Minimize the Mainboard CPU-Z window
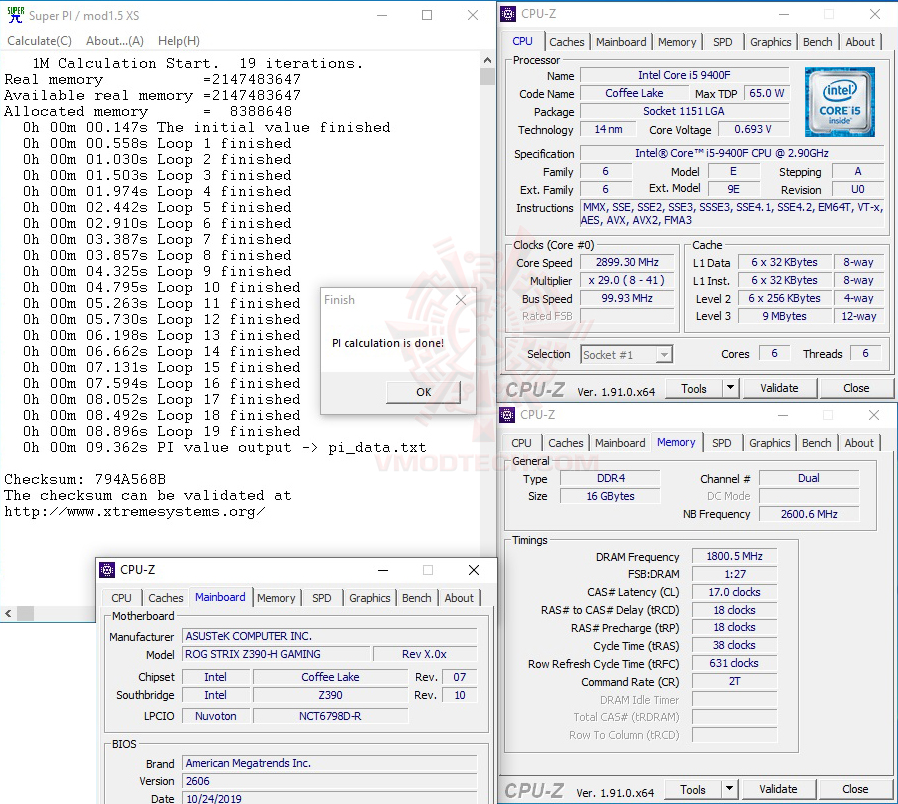 tap(383, 570)
